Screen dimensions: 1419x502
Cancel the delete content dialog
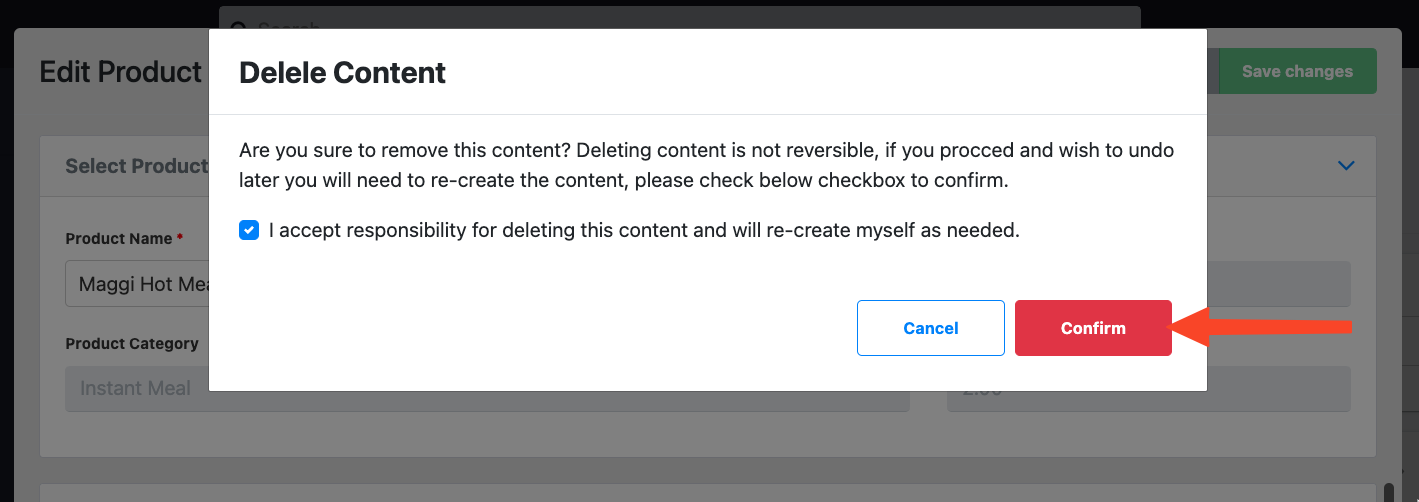931,328
